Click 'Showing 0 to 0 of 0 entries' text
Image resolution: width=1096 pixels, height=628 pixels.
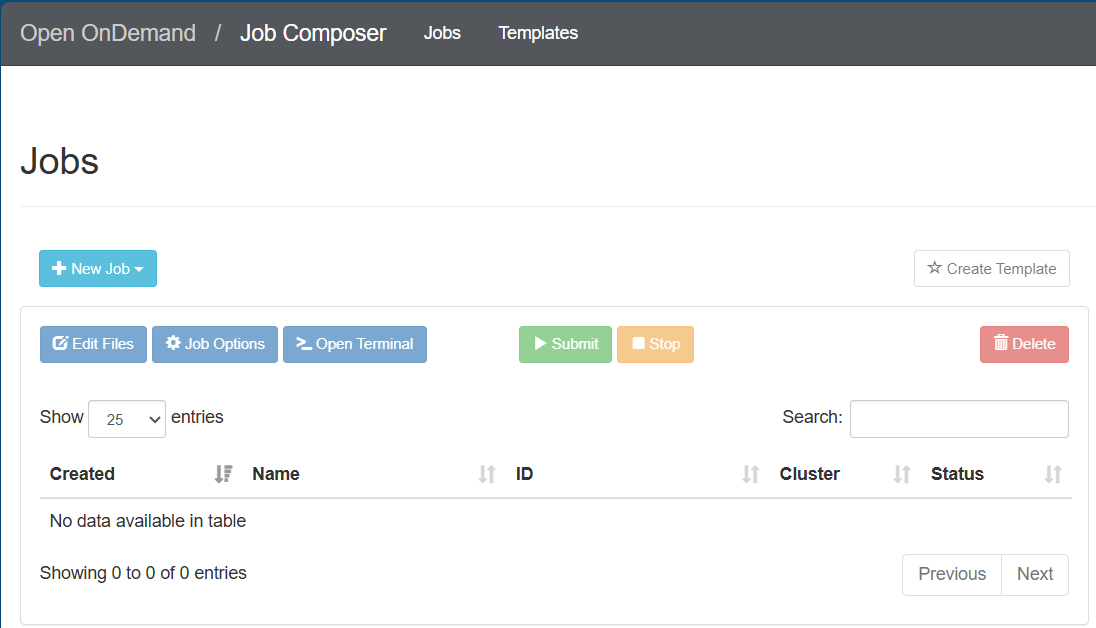point(143,573)
